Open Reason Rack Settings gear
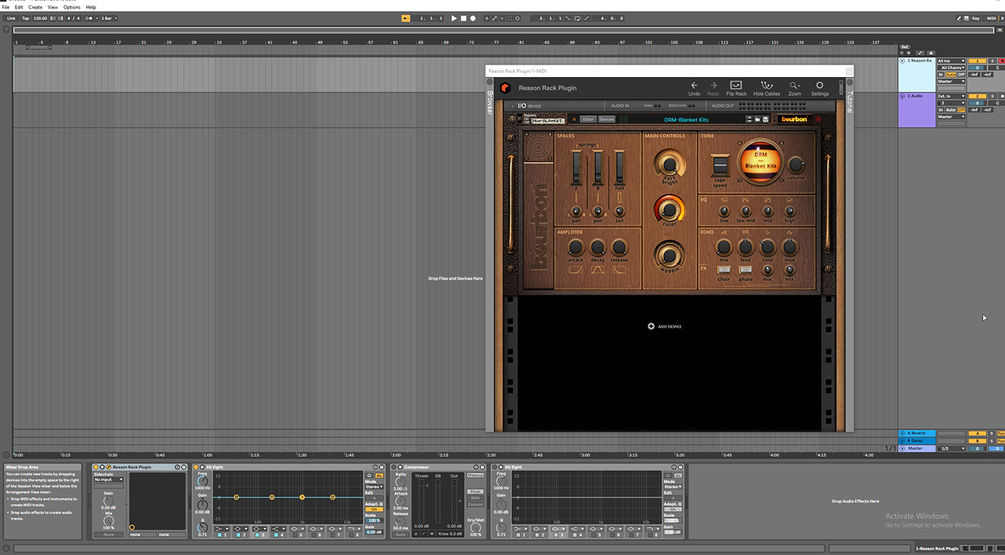 click(x=819, y=88)
